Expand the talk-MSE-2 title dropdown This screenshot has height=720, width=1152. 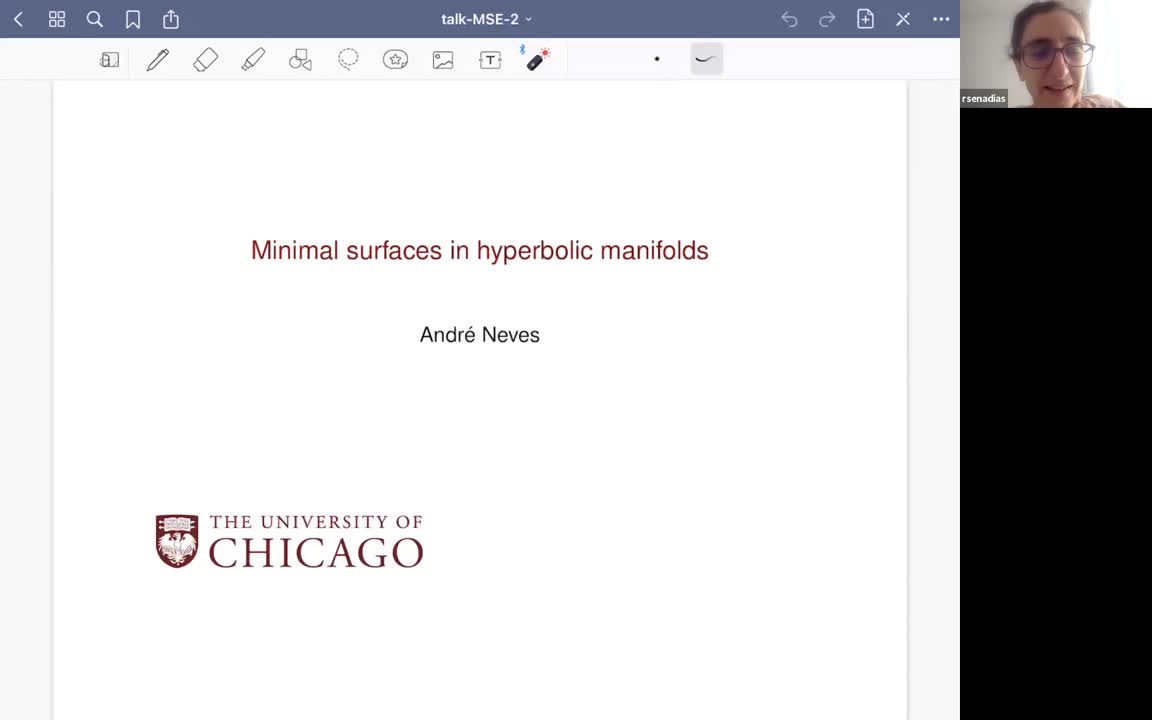(x=486, y=19)
